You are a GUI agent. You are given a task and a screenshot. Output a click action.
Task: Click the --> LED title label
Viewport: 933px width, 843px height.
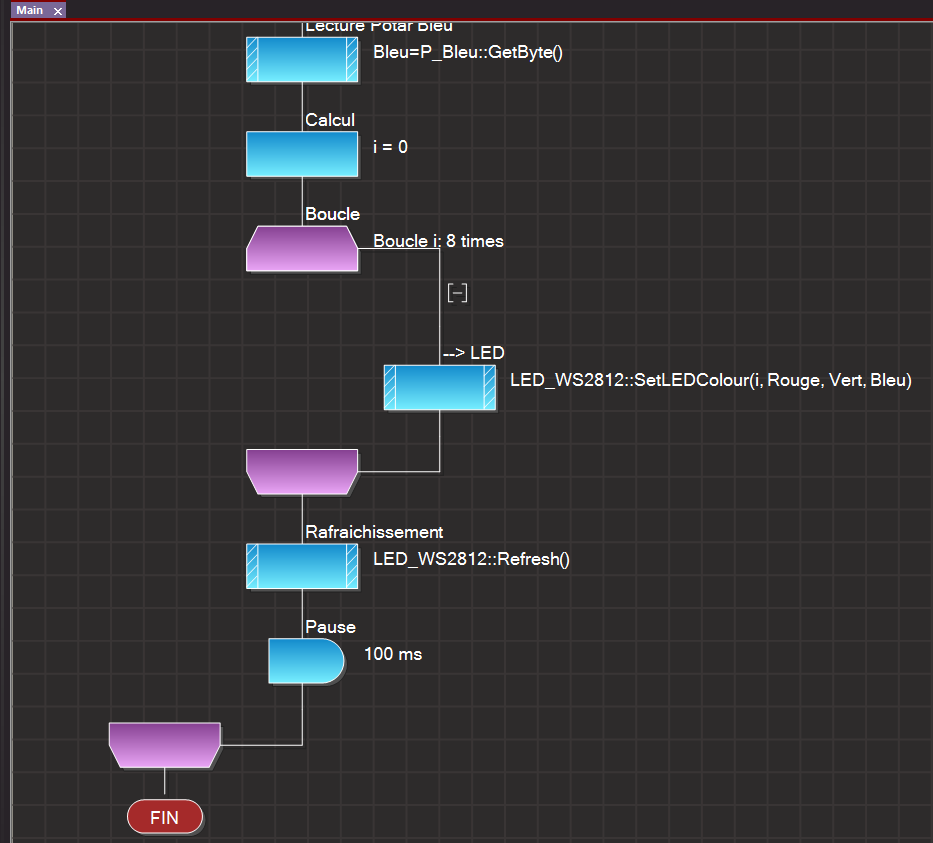pyautogui.click(x=474, y=353)
